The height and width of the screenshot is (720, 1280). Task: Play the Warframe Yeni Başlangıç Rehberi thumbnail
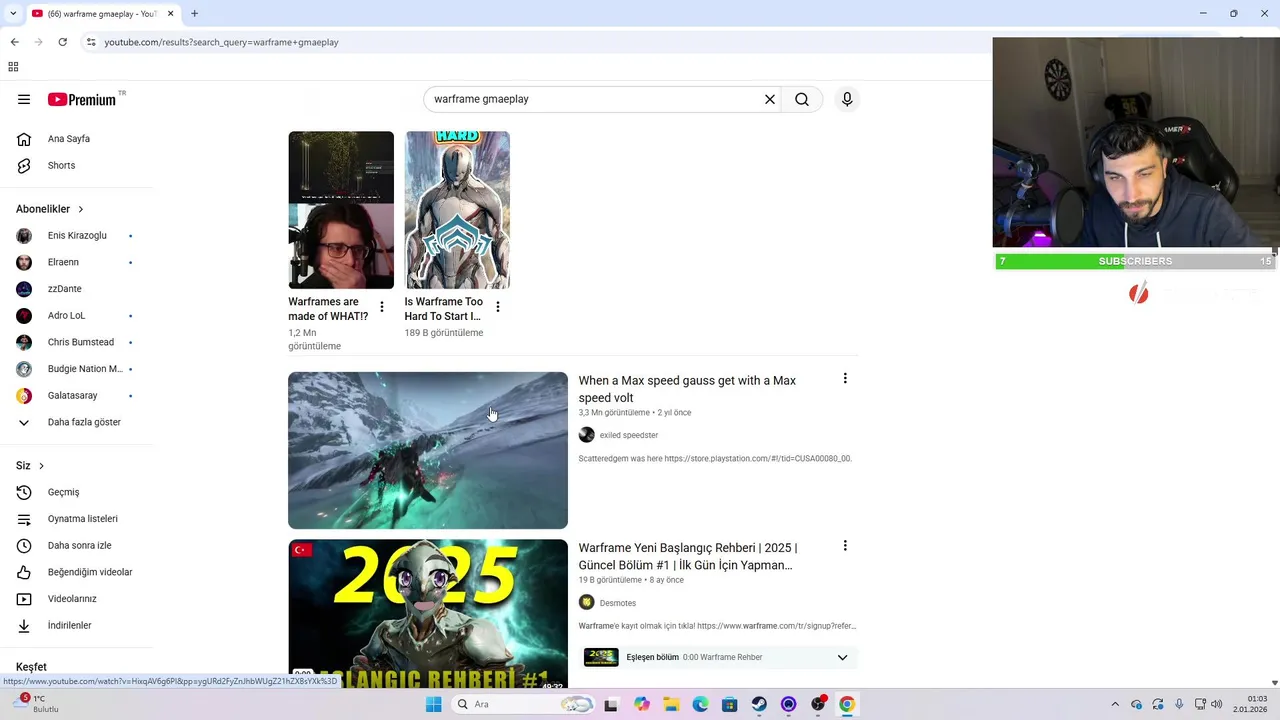pos(428,615)
